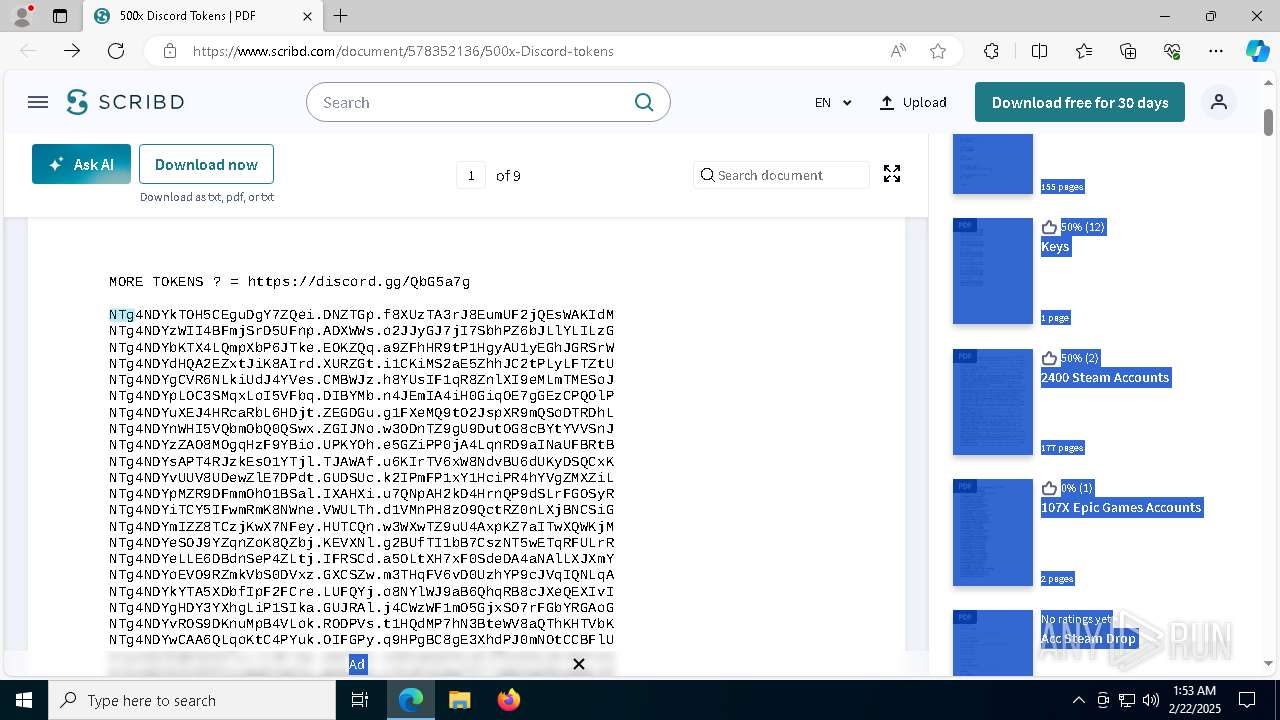Click the network status tray icon
The image size is (1280, 720).
coord(1127,700)
